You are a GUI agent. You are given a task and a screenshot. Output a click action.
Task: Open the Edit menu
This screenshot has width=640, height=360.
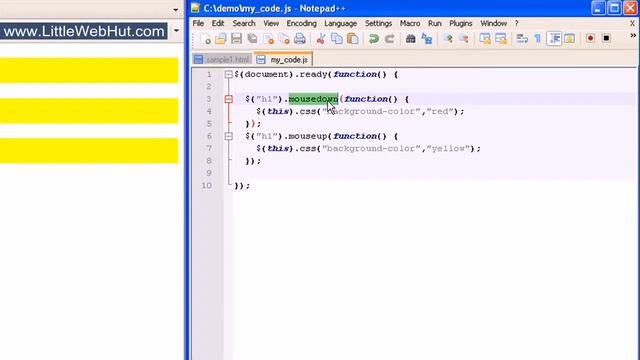pos(218,23)
